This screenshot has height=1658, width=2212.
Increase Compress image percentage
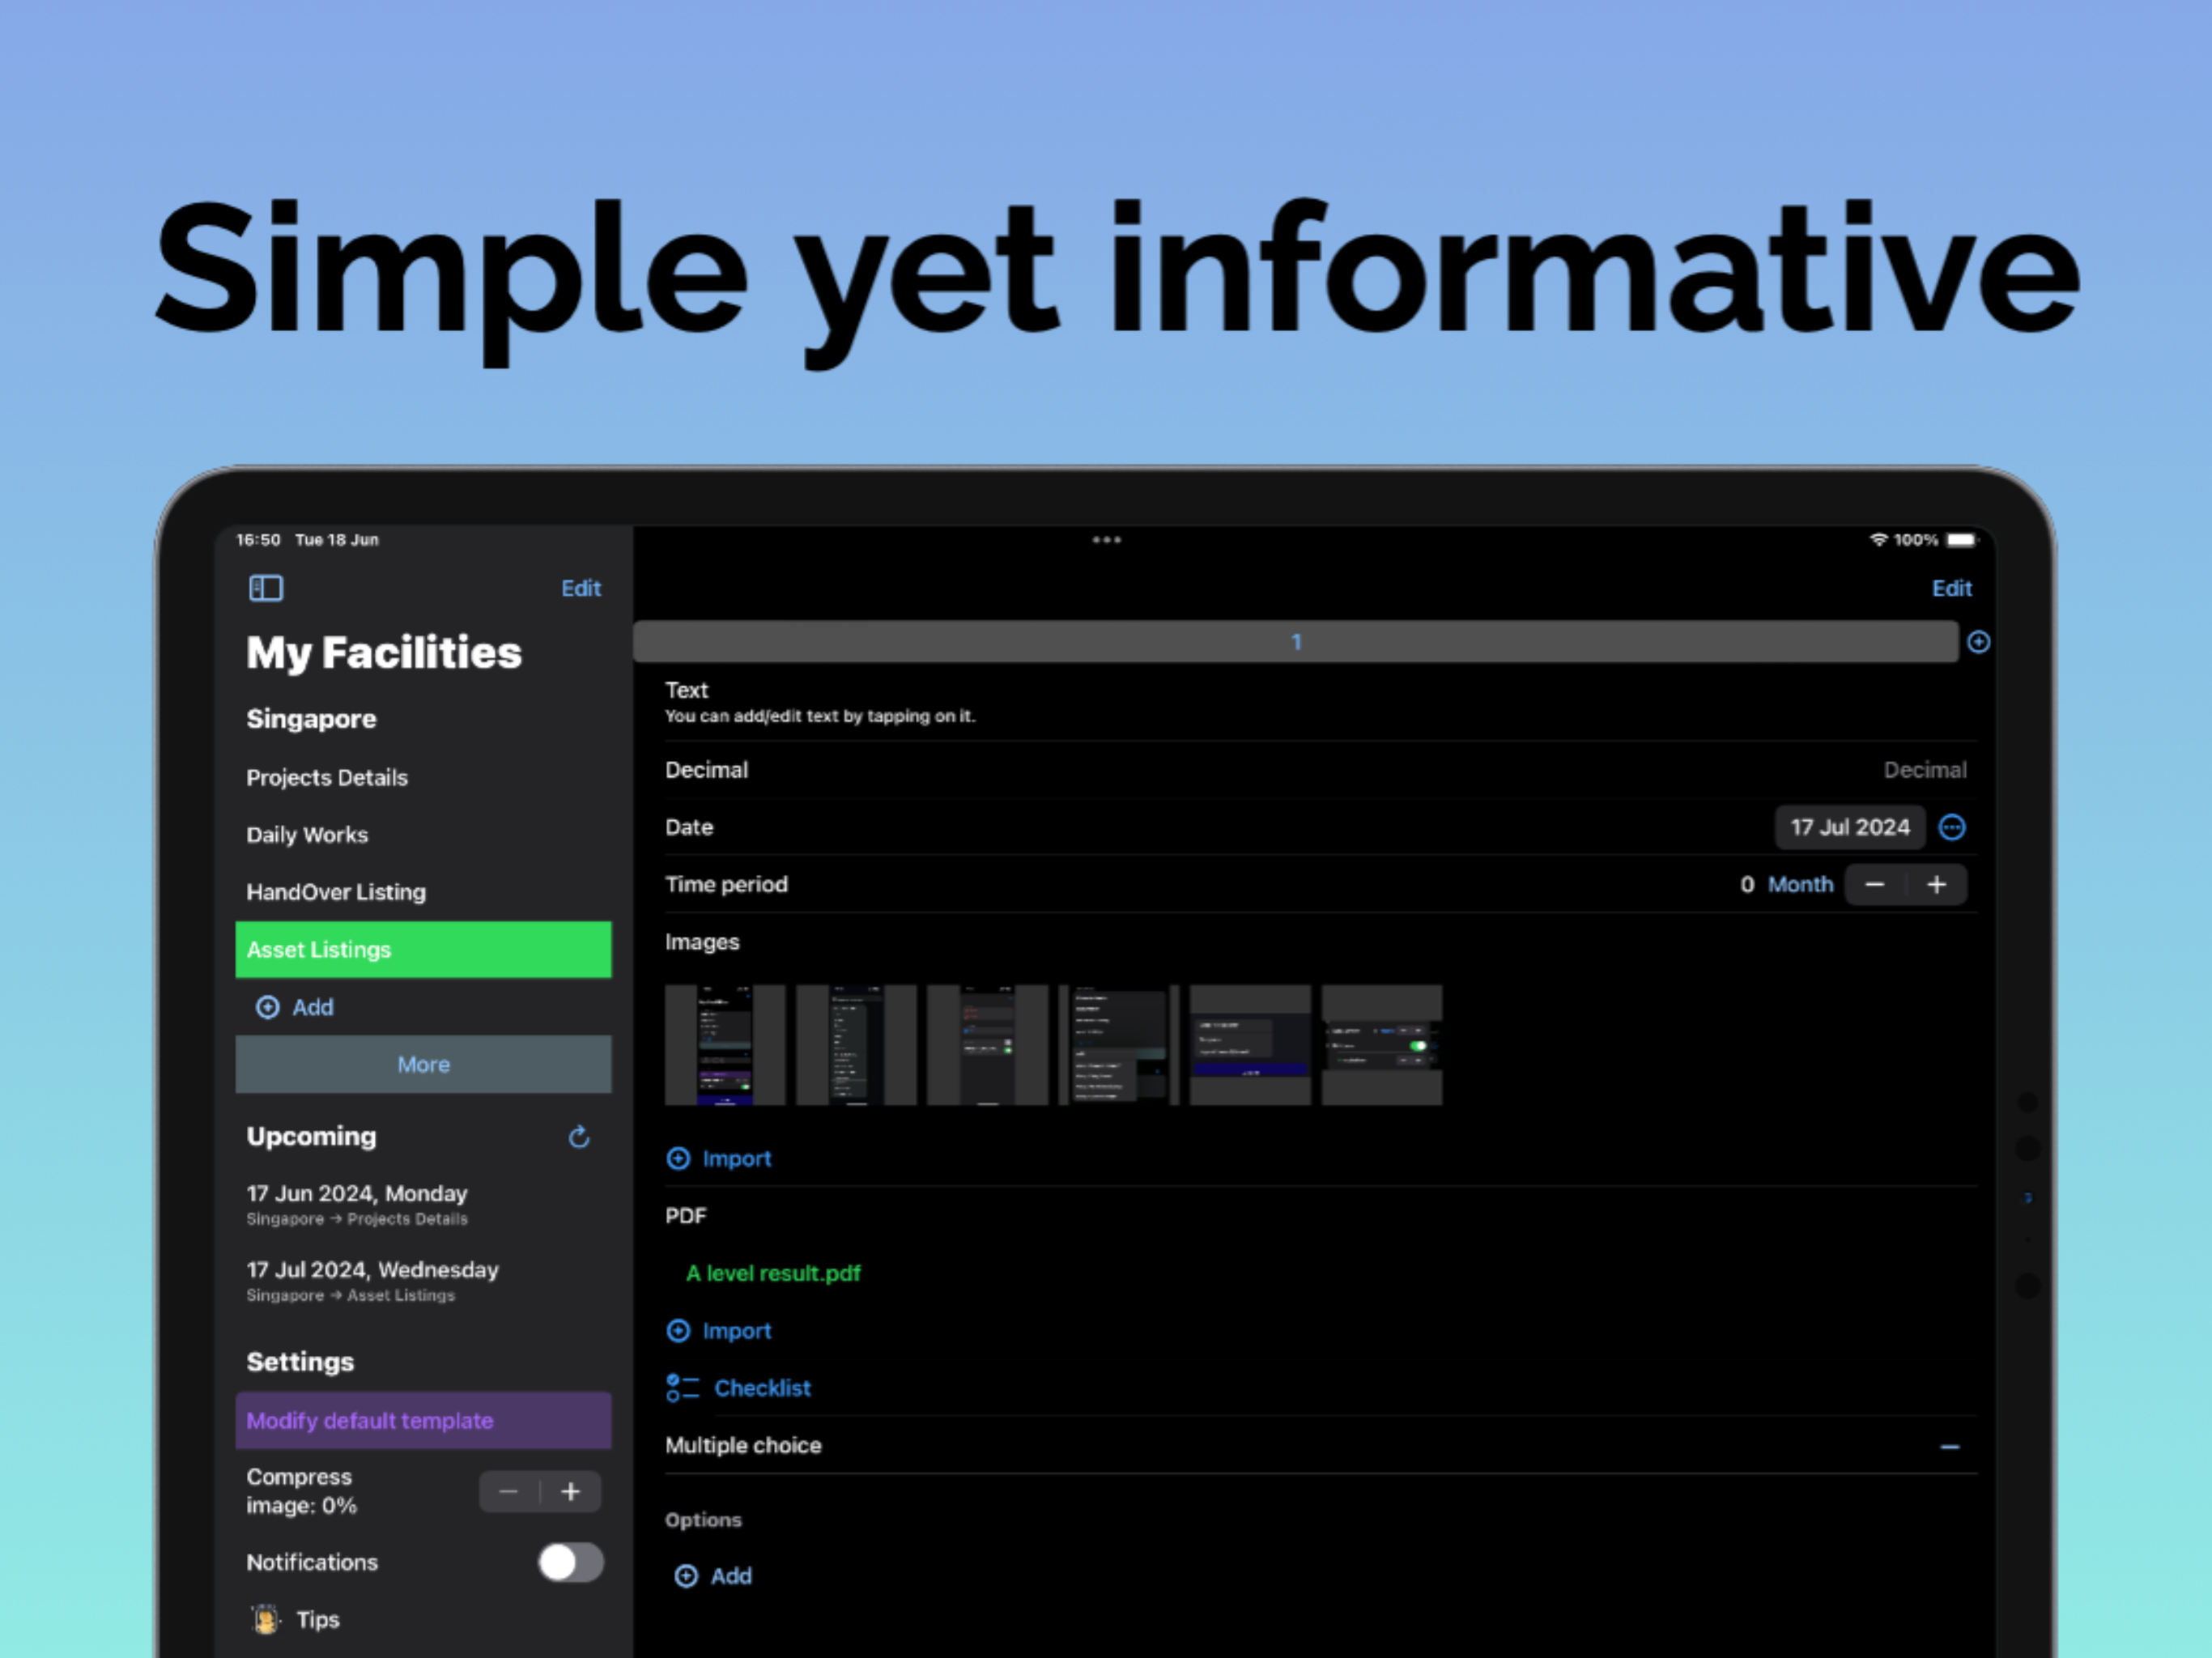tap(571, 1492)
